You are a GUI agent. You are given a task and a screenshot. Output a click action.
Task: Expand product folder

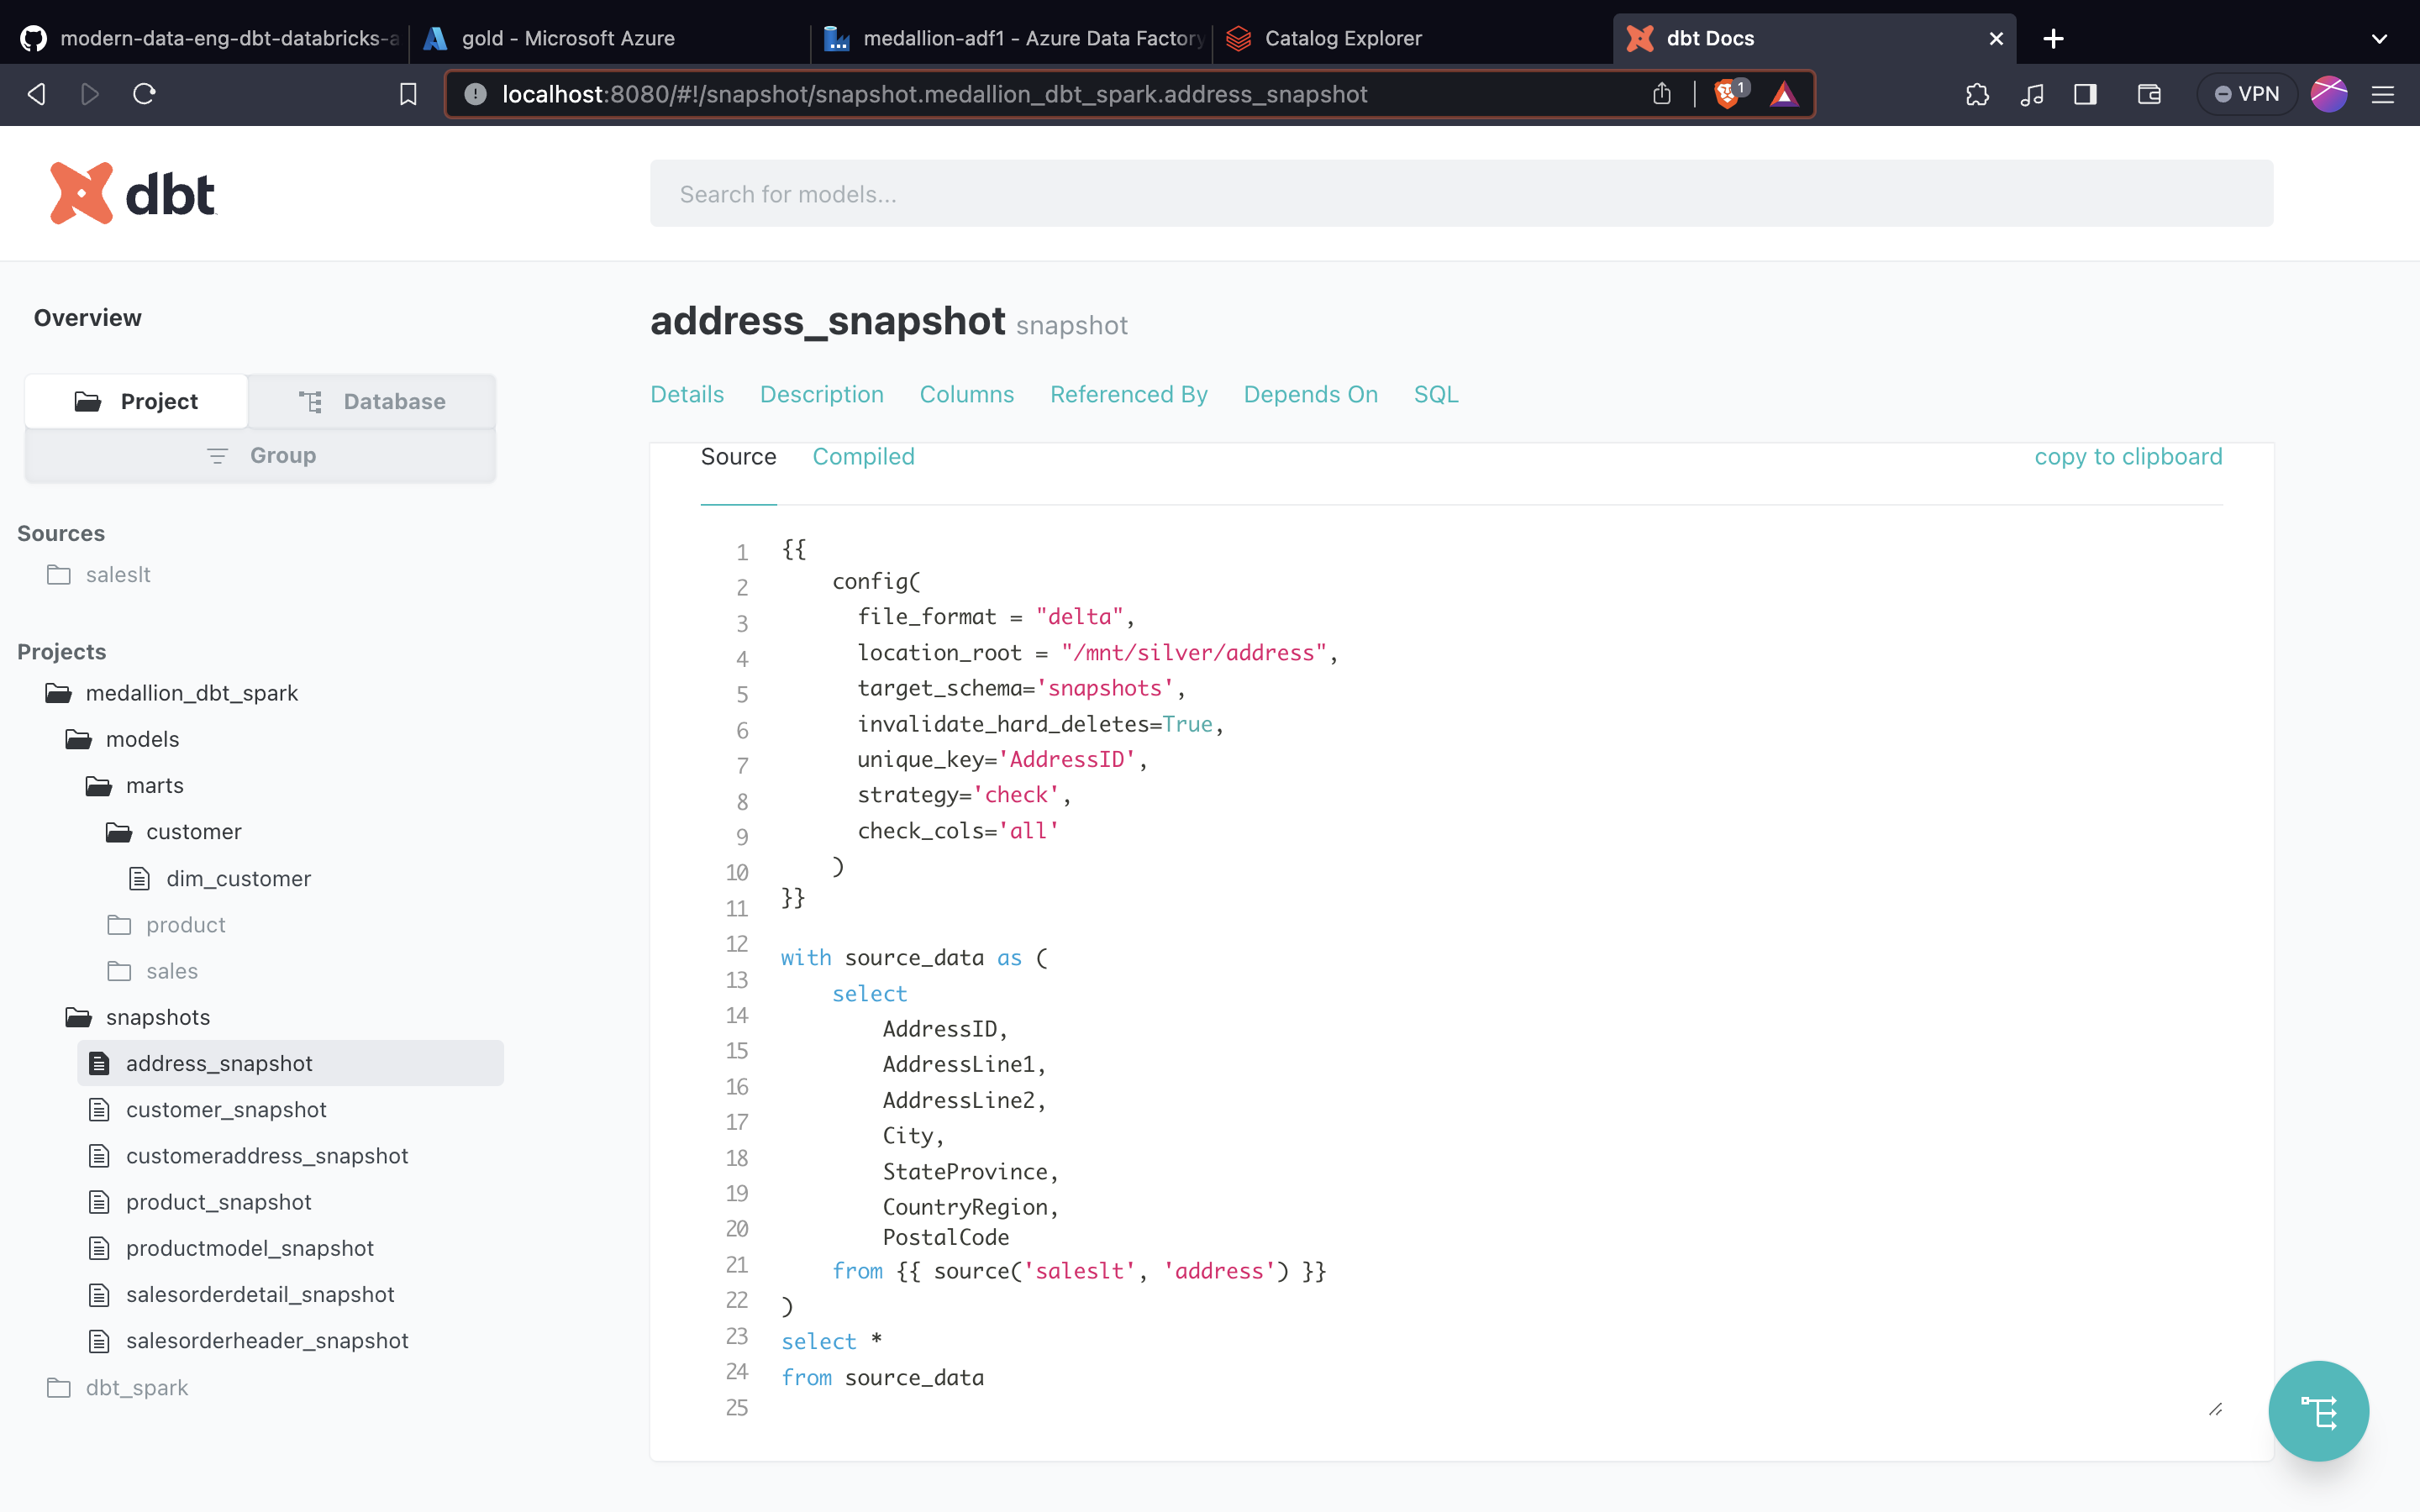[x=166, y=924]
